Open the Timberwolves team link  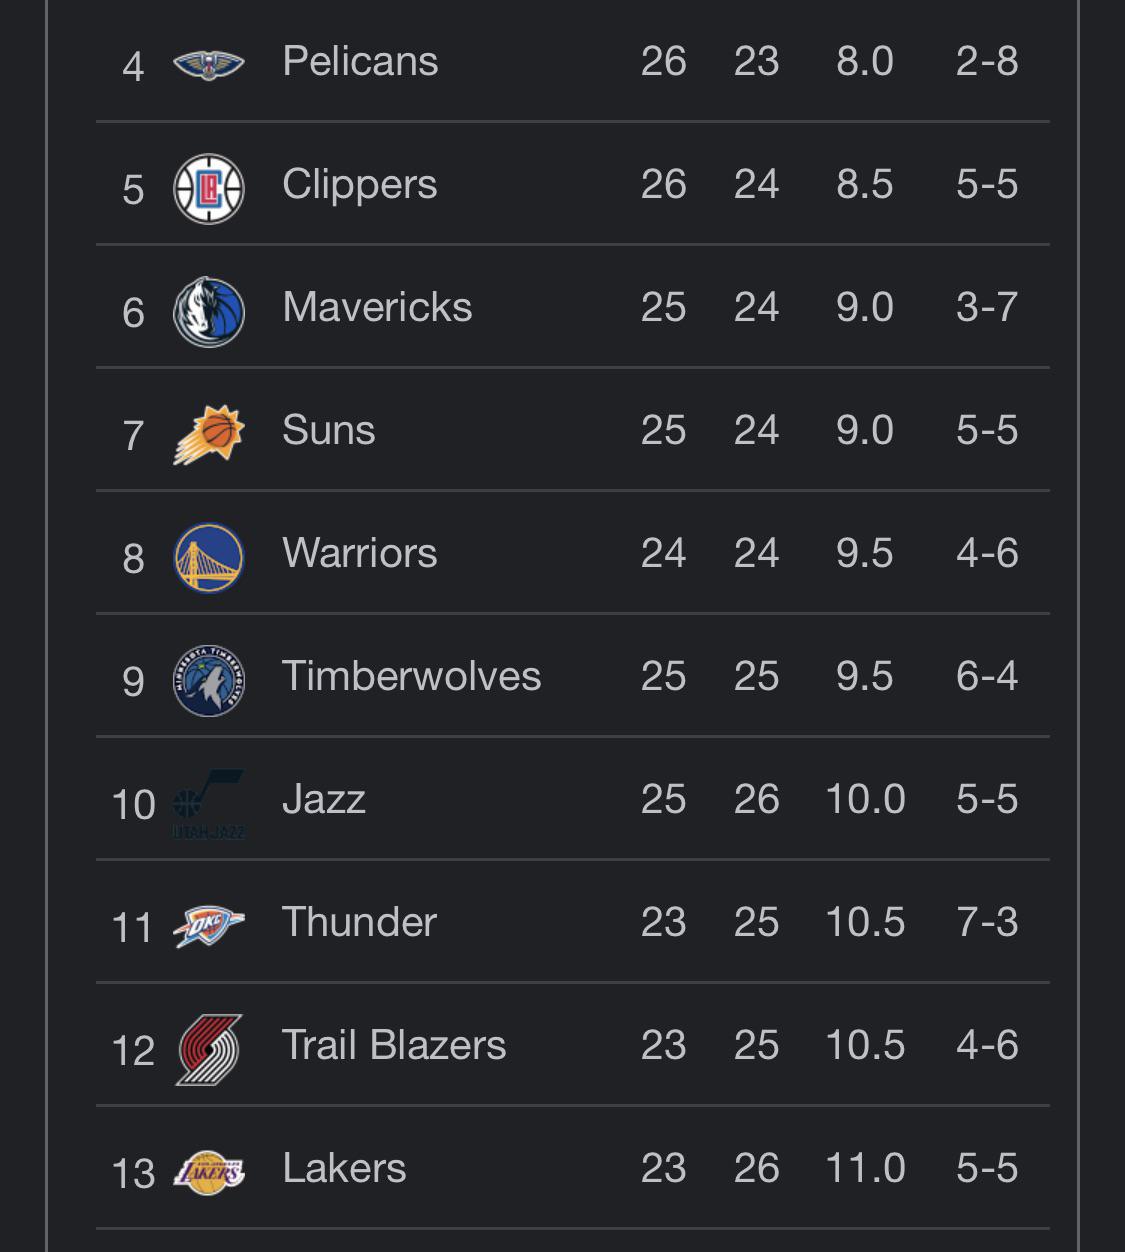coord(411,677)
